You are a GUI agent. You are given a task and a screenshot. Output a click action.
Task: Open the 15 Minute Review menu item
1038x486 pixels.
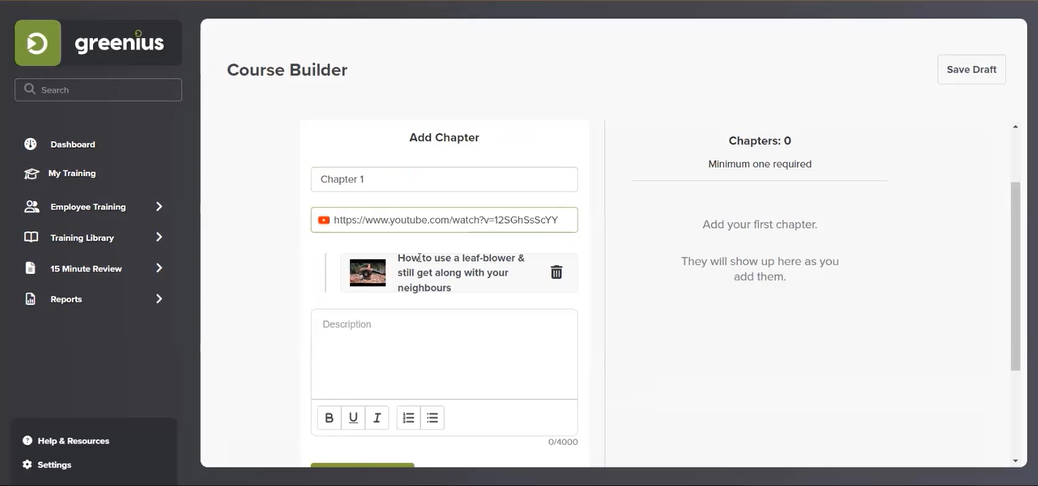[86, 269]
